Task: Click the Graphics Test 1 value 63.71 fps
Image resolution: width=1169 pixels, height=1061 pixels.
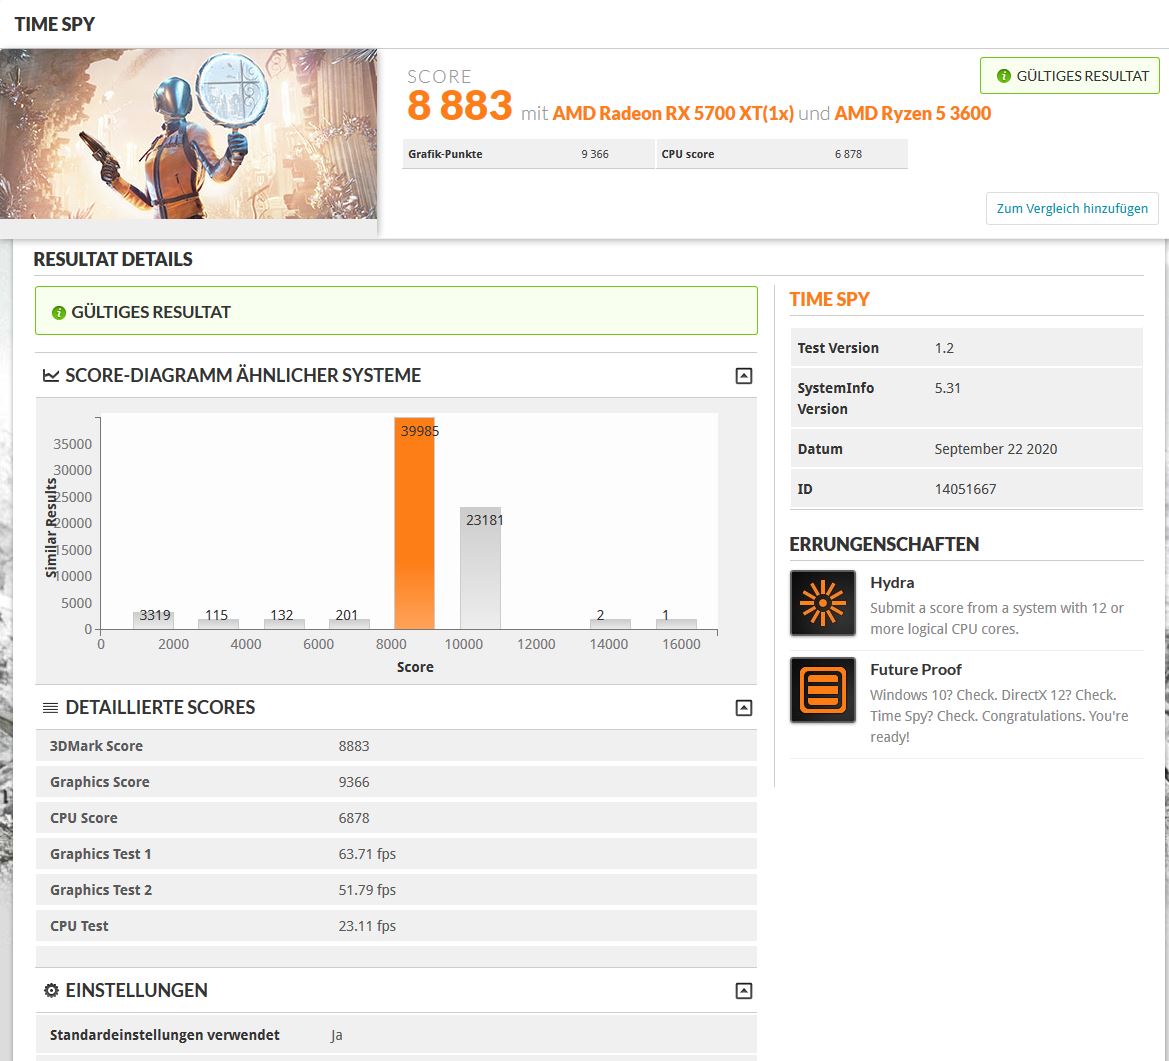Action: [x=367, y=854]
